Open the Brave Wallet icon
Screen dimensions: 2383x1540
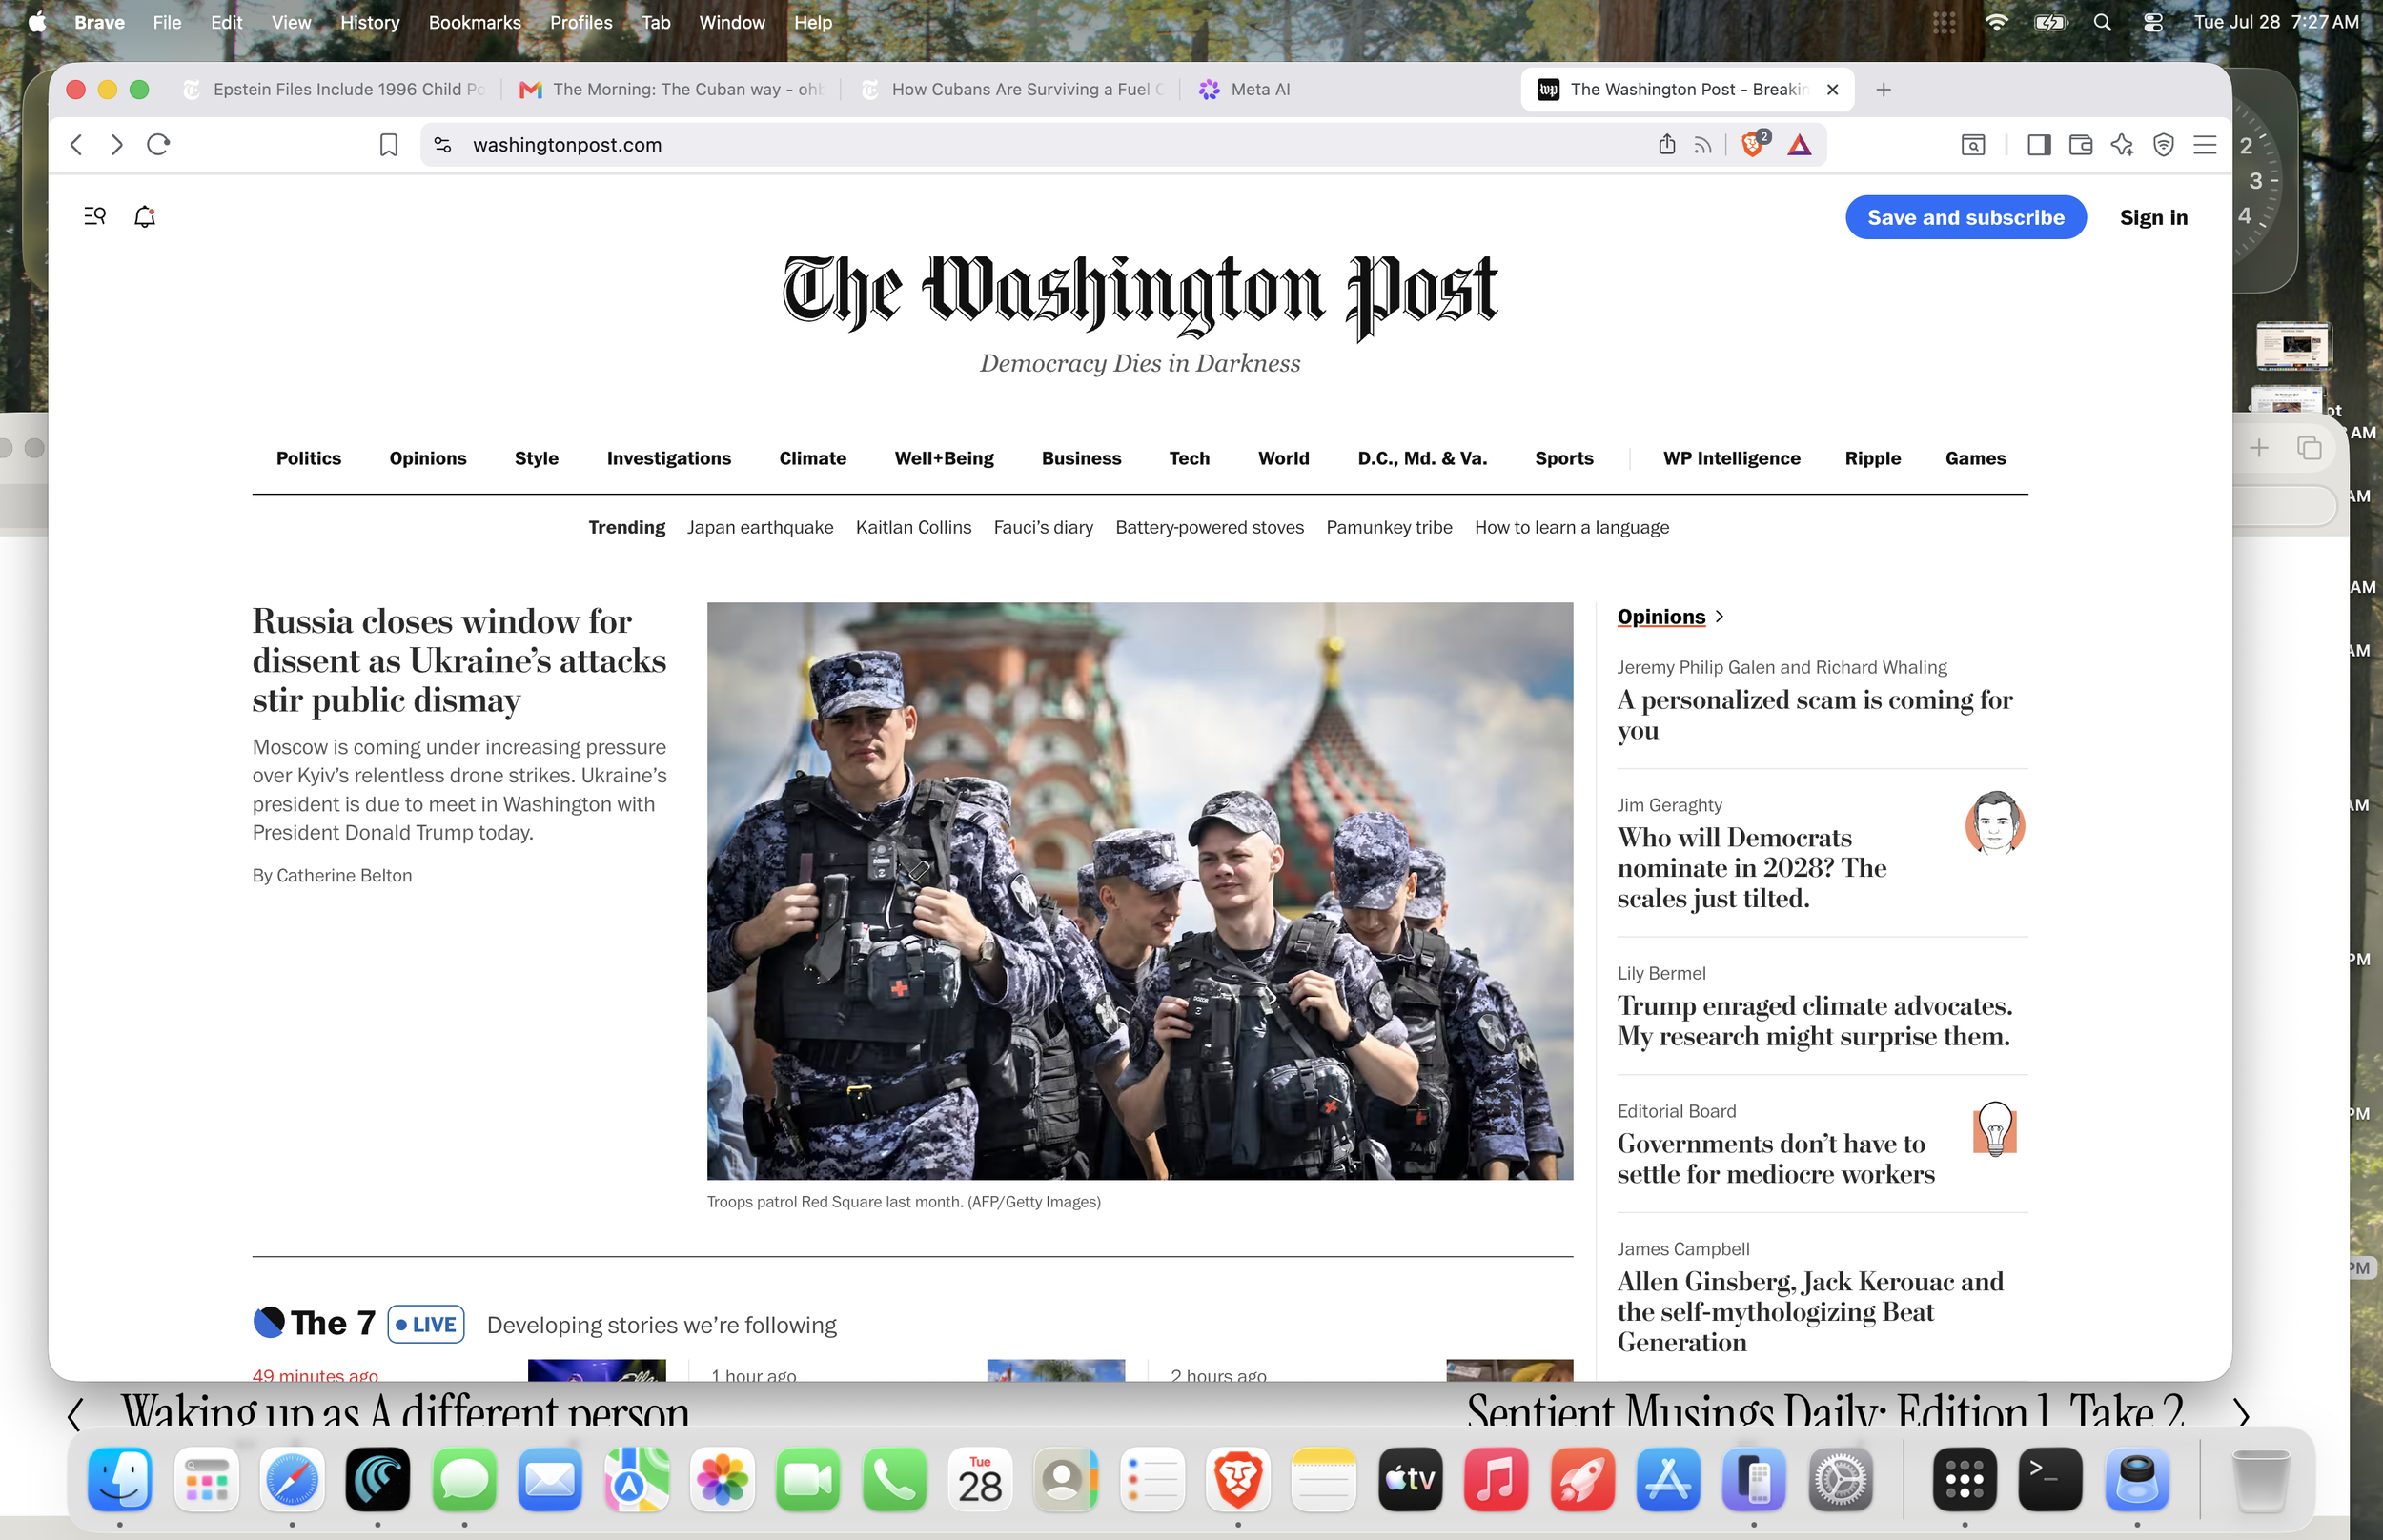[2081, 145]
